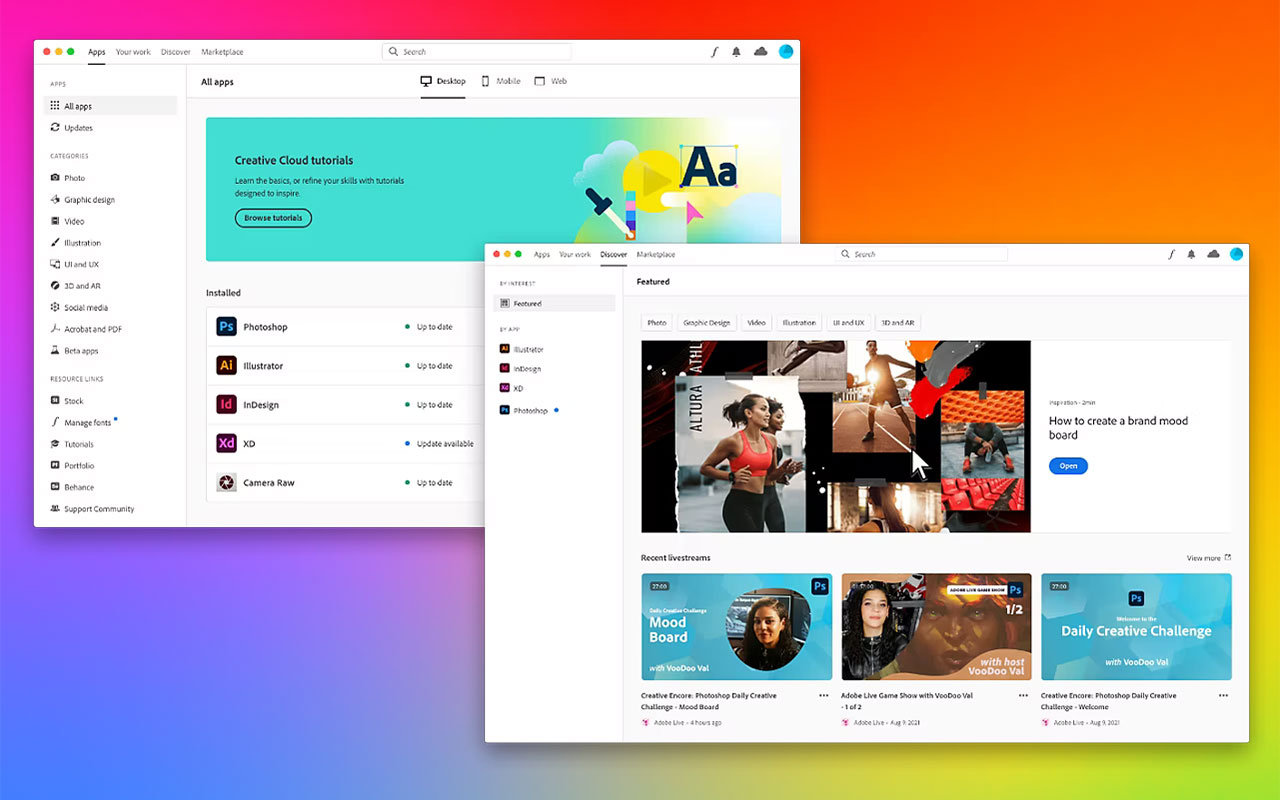Select XD in the Discover window sidebar
This screenshot has width=1280, height=800.
click(x=517, y=388)
